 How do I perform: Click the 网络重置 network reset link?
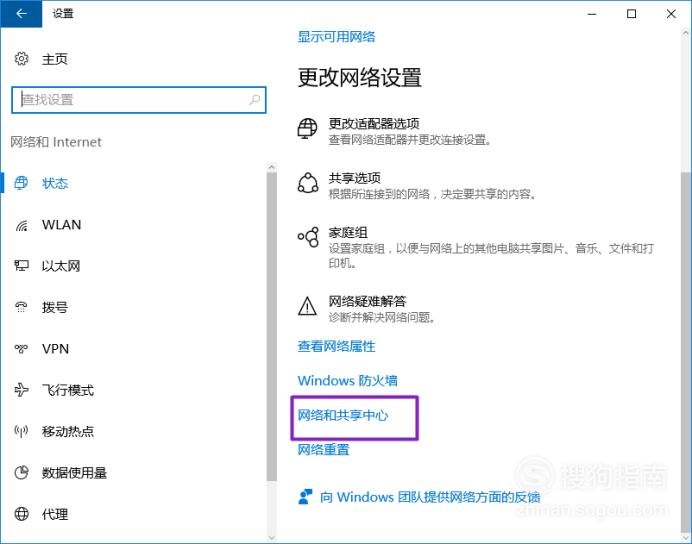tap(323, 450)
